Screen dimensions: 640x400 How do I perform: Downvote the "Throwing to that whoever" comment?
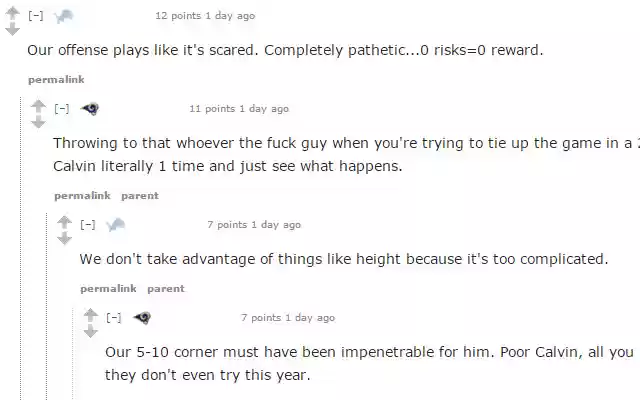(38, 122)
